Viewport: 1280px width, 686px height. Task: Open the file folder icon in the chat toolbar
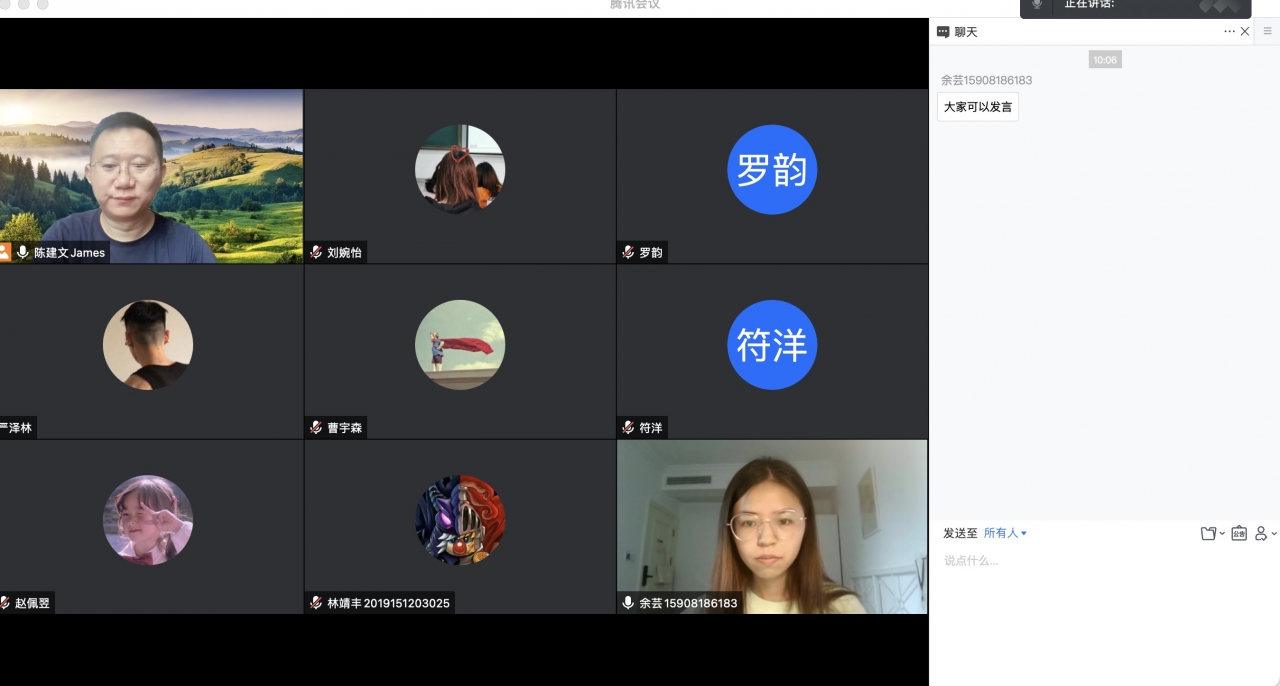coord(1208,533)
